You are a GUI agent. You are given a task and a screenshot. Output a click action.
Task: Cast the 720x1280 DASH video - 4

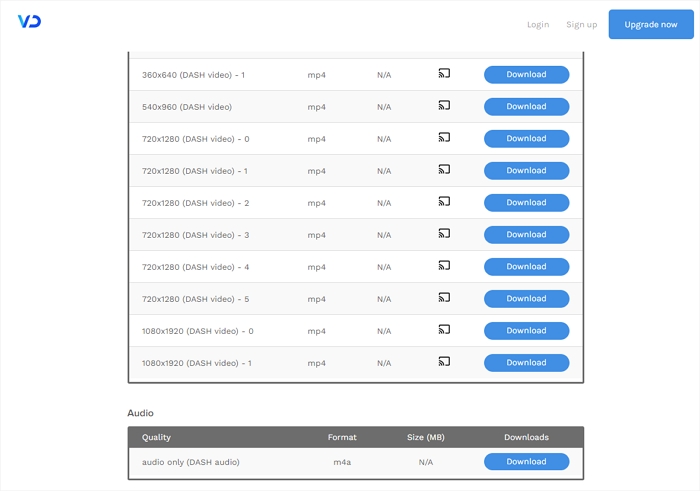click(x=444, y=265)
